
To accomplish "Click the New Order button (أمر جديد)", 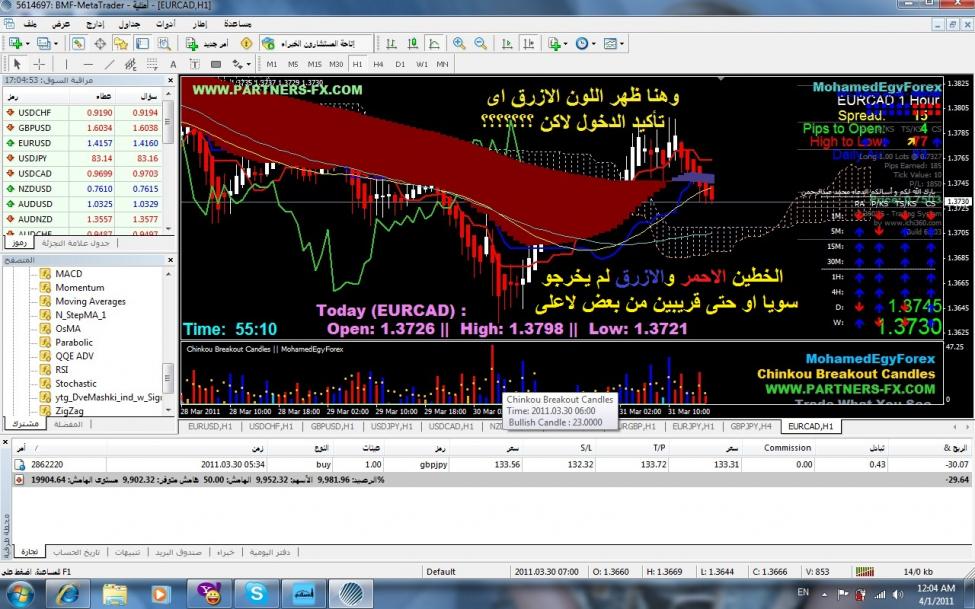I will pos(208,44).
